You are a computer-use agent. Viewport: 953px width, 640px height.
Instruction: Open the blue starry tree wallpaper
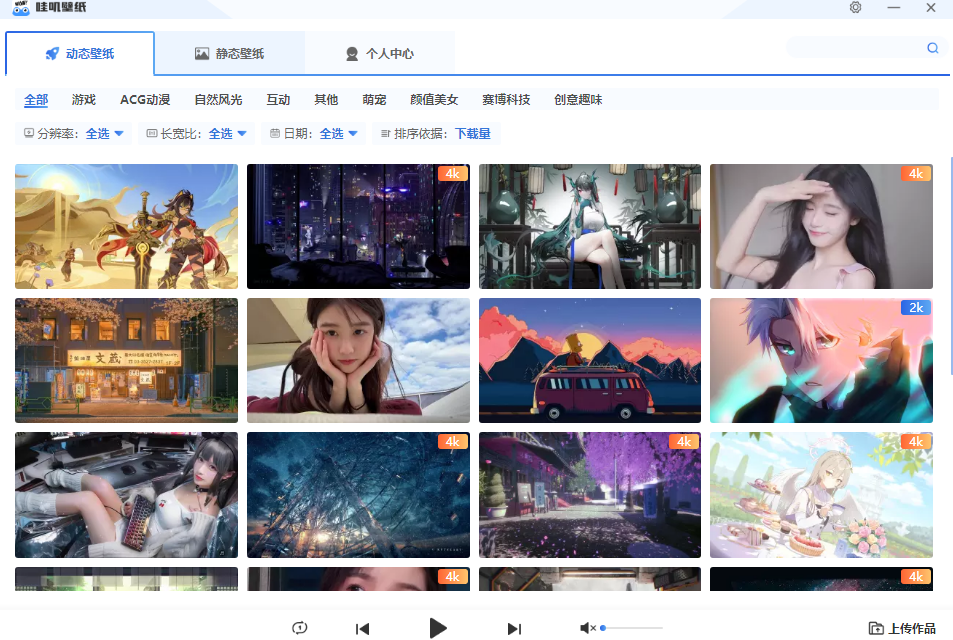358,495
